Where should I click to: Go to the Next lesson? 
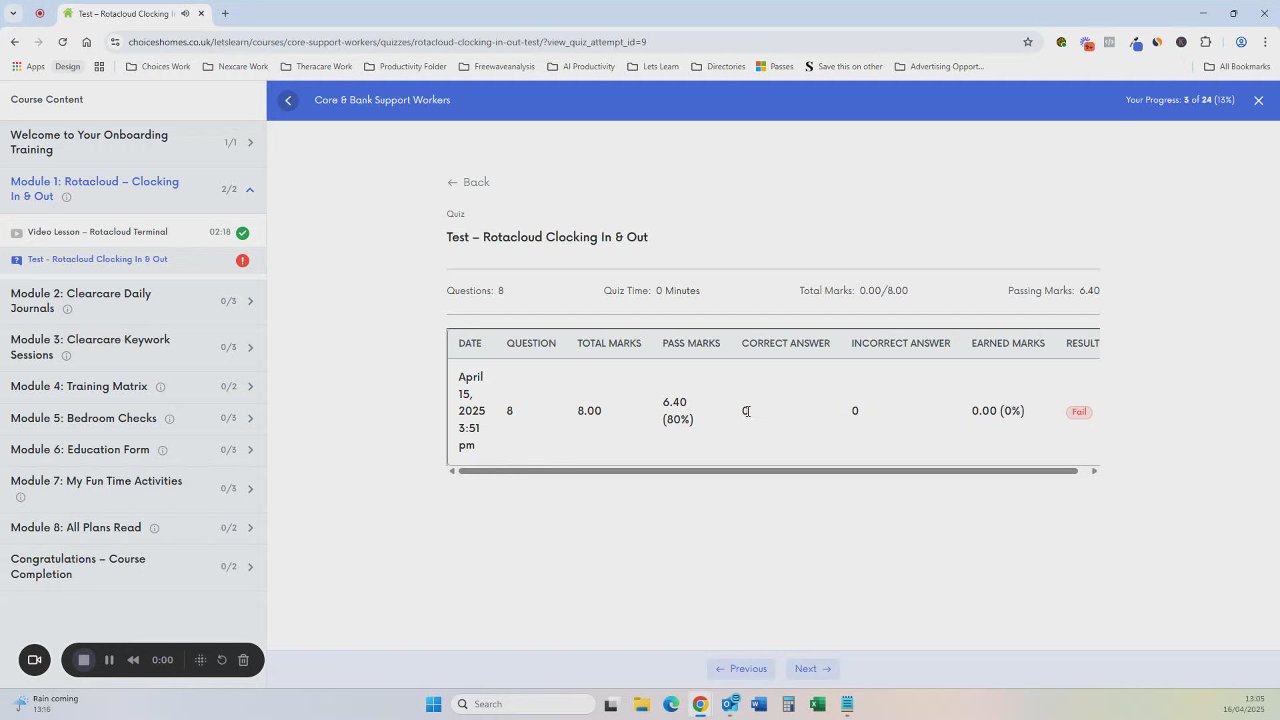click(813, 669)
